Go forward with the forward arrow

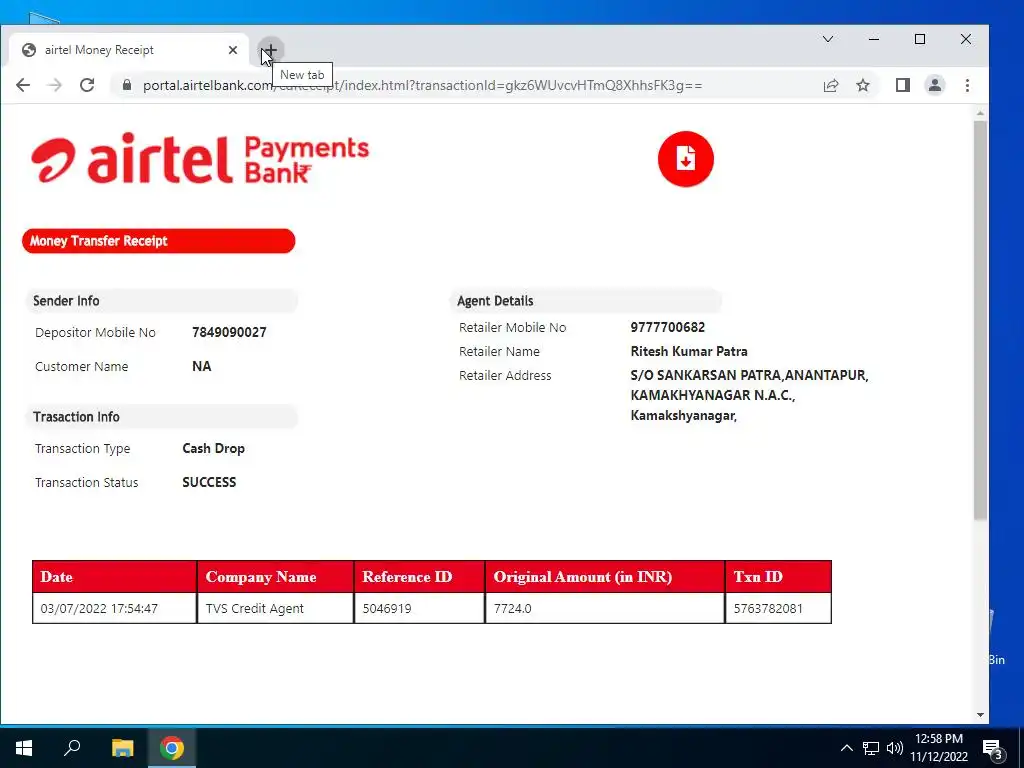pos(55,85)
